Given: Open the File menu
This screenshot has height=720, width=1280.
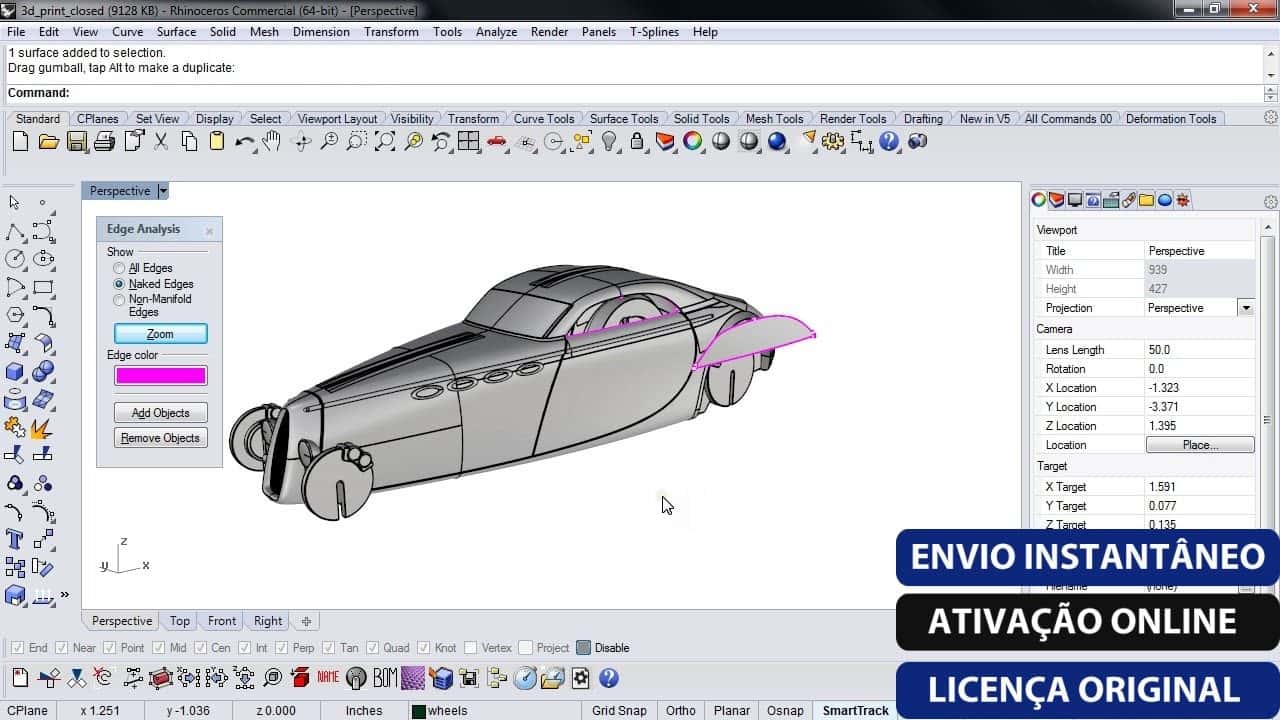Looking at the screenshot, I should [16, 32].
